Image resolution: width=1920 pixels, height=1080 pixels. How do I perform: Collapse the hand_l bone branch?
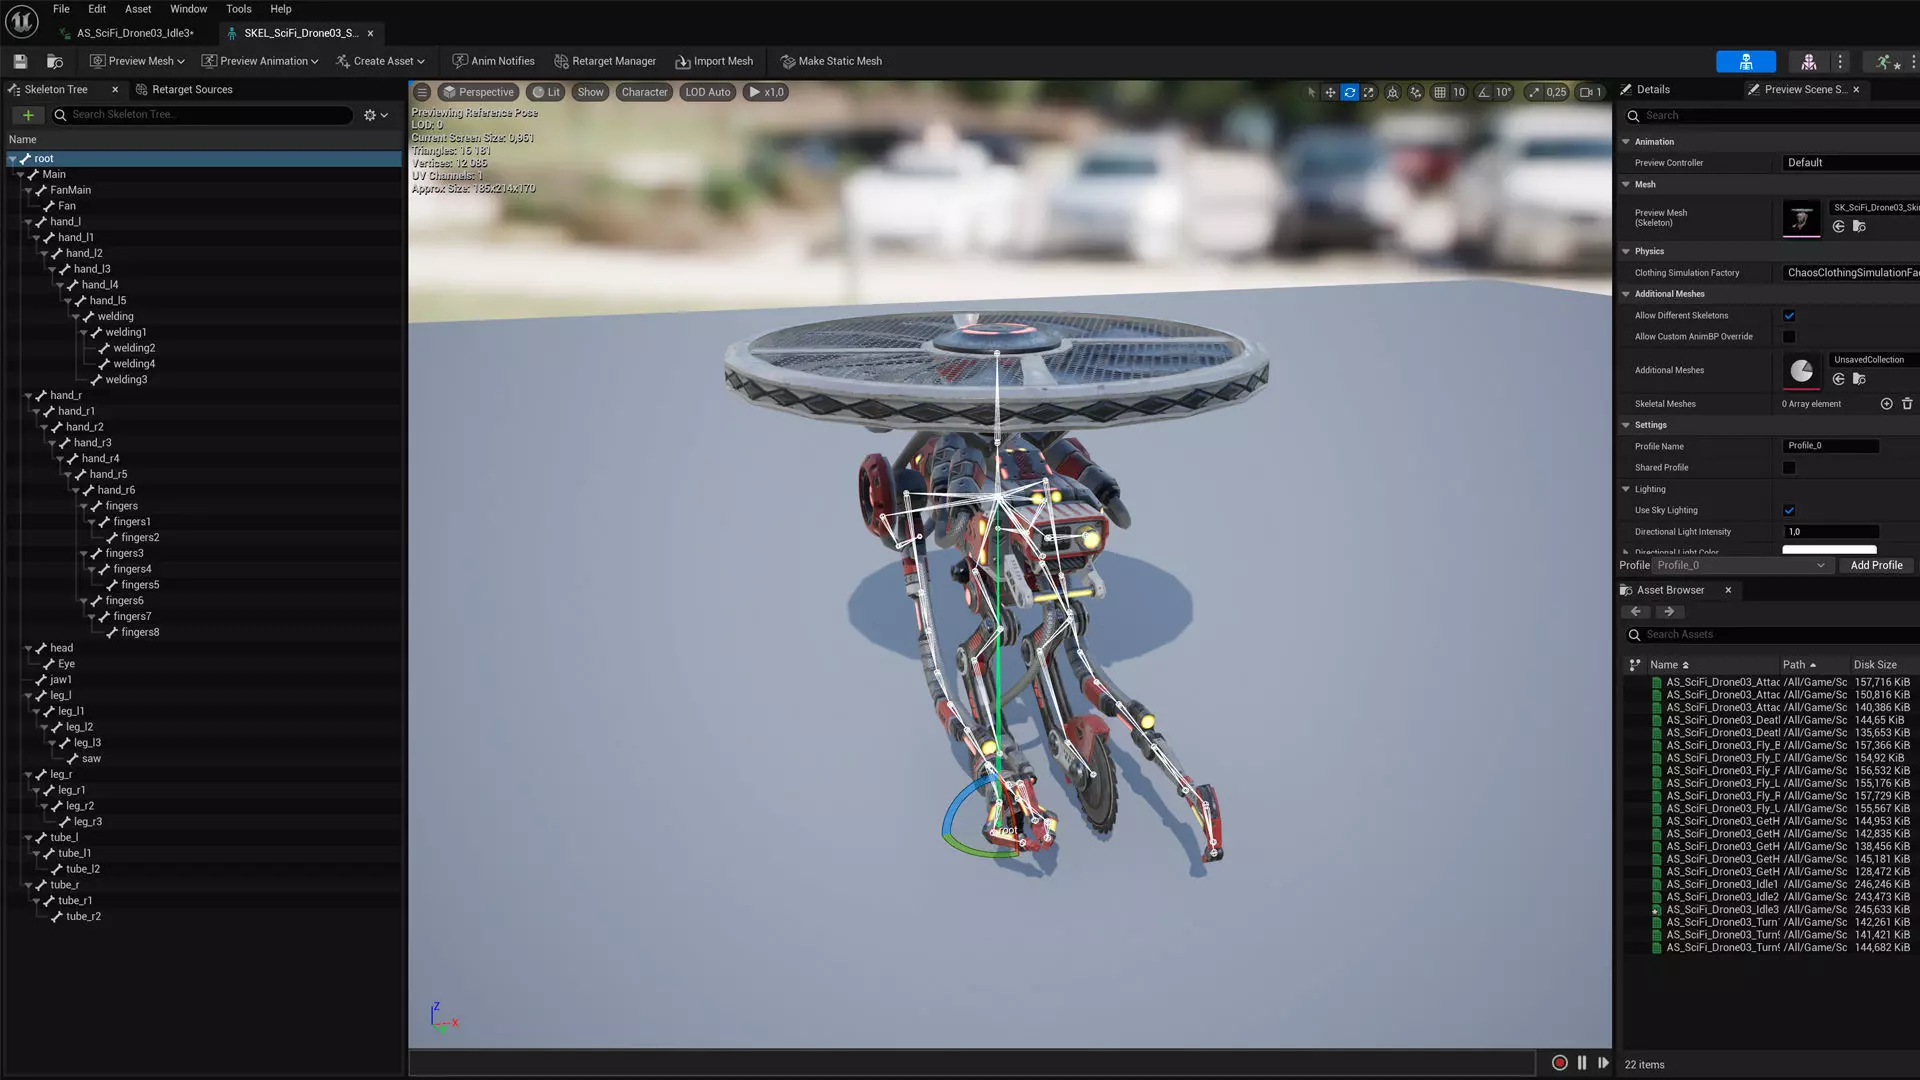coord(29,222)
